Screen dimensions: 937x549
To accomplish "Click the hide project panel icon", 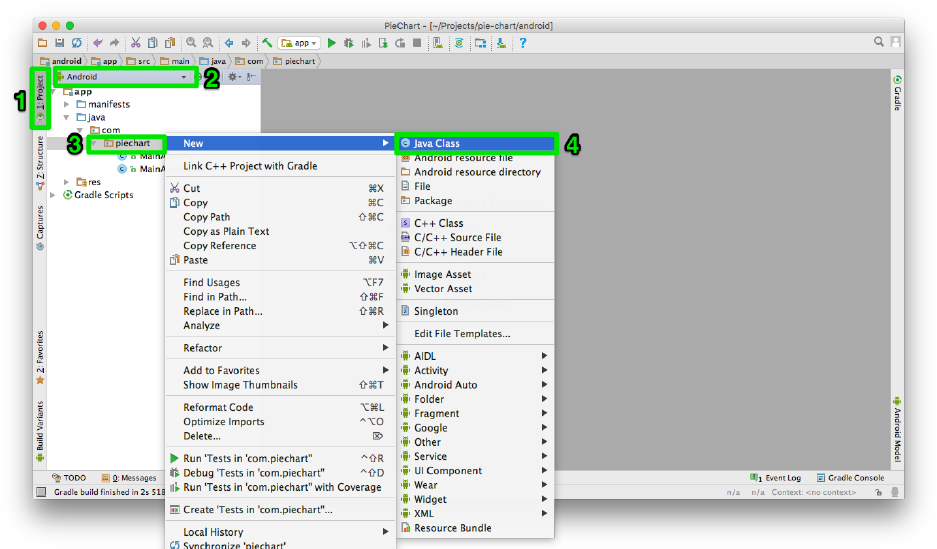I will [251, 76].
